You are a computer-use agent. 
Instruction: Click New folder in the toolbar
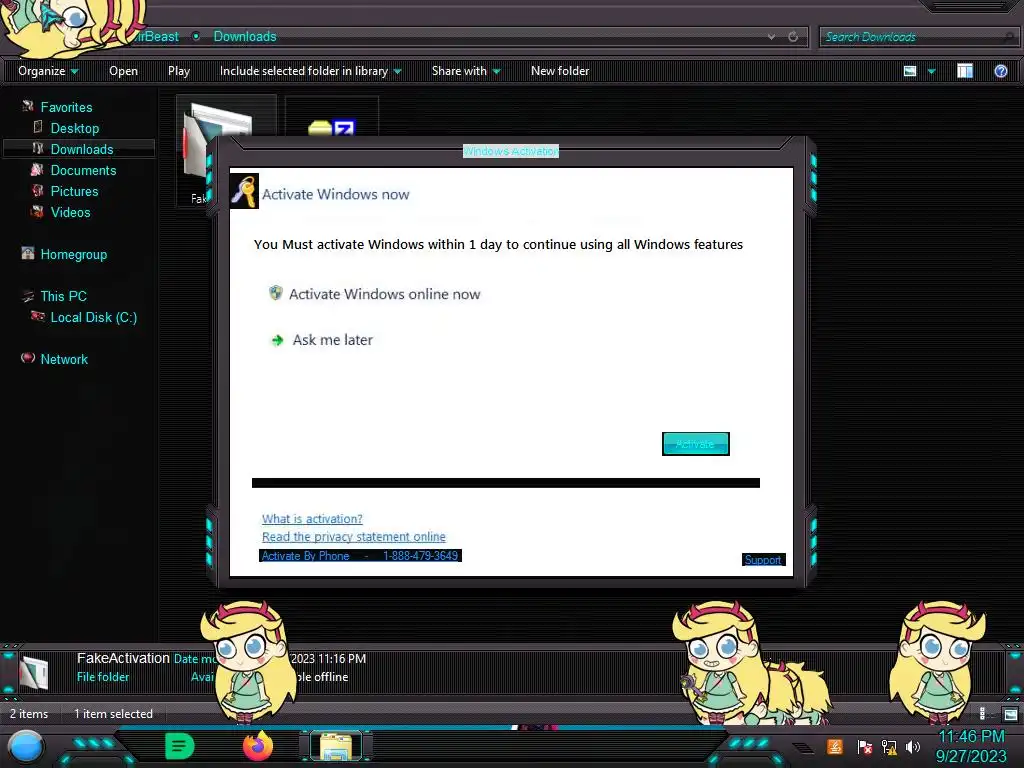click(560, 71)
